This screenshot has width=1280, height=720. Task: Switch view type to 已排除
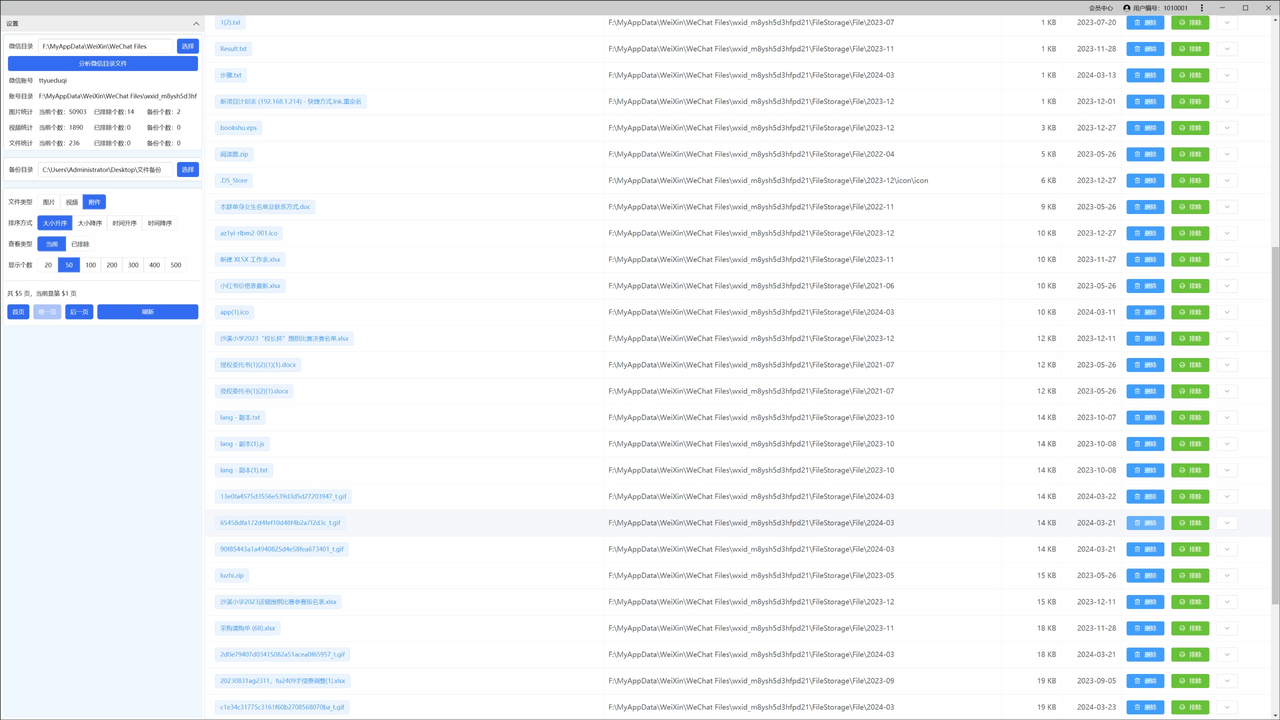tap(80, 244)
